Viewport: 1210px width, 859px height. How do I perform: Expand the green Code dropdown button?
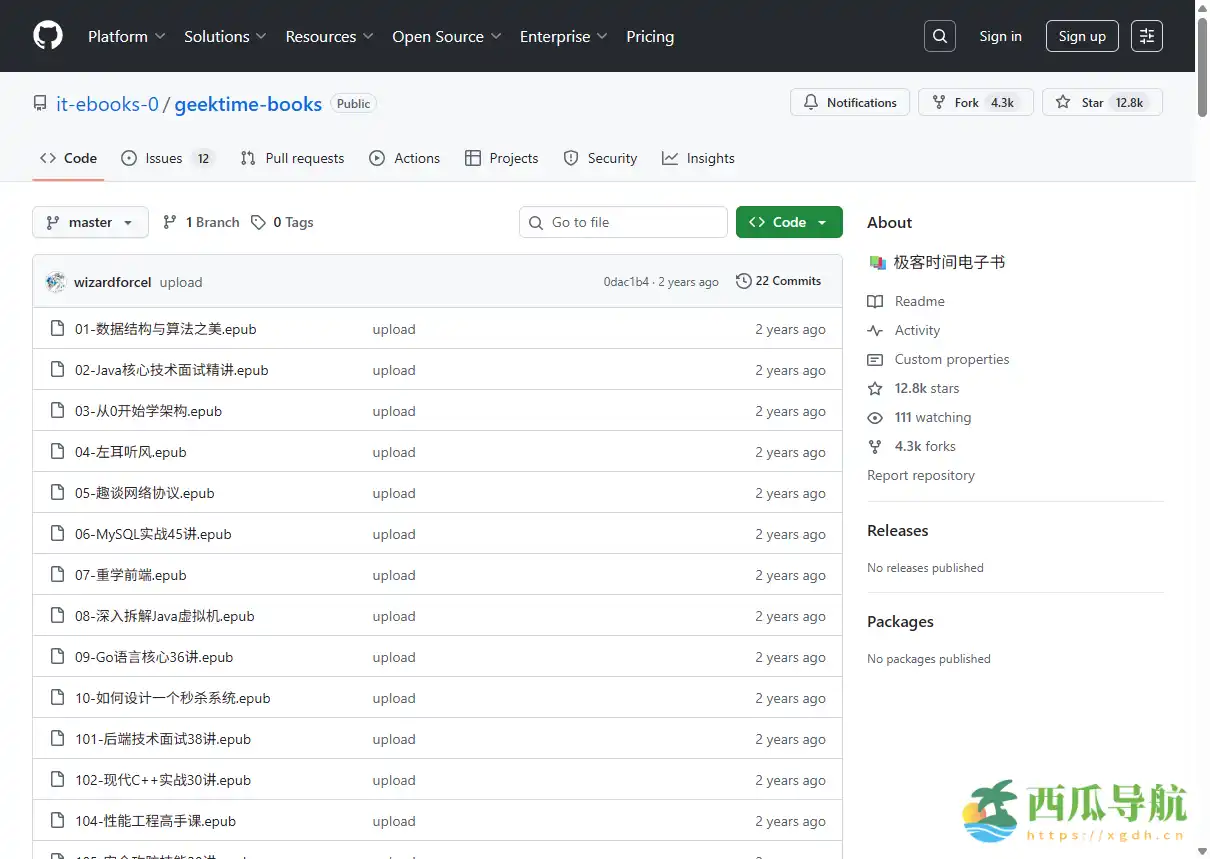pos(788,222)
